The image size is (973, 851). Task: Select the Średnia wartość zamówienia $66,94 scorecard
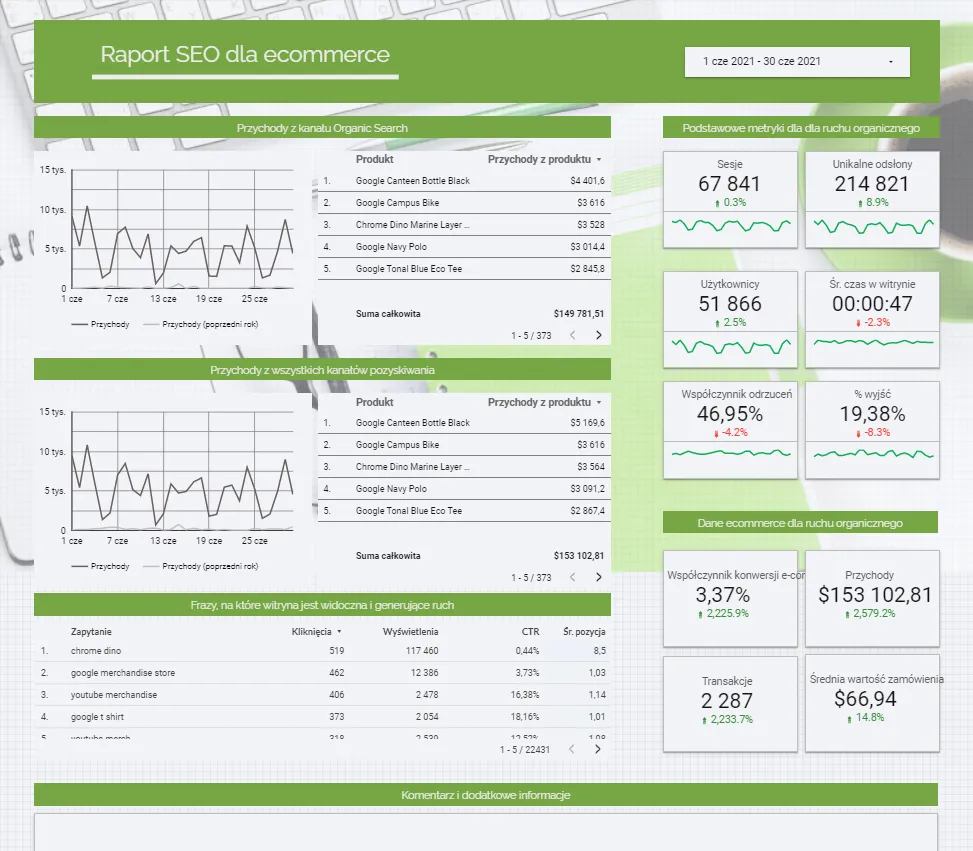click(872, 704)
